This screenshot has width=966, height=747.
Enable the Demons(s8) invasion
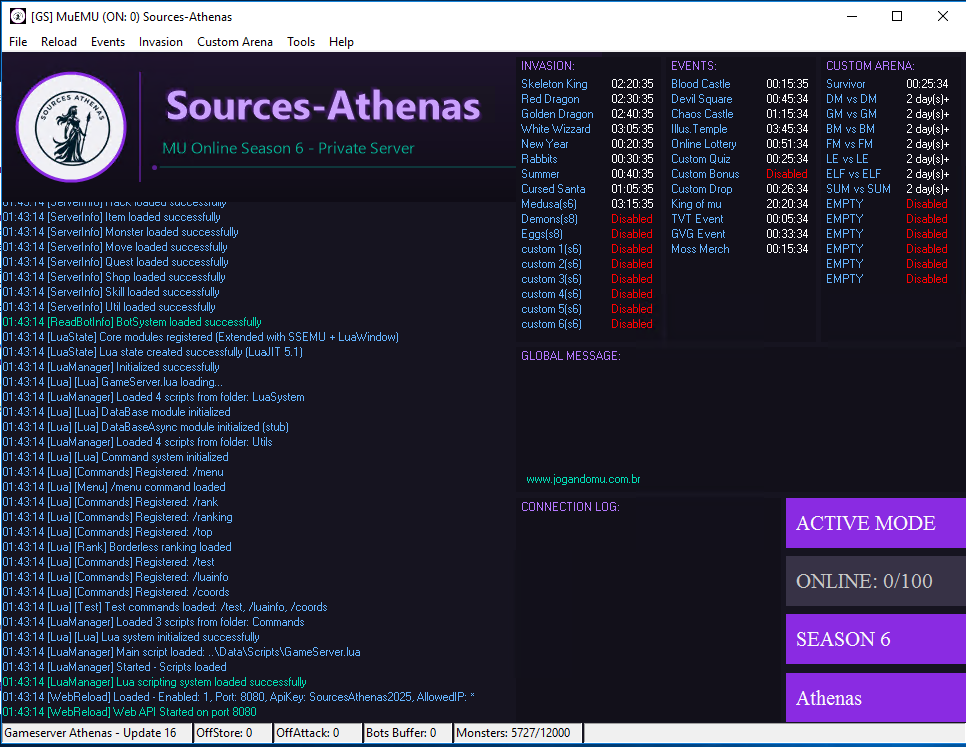(631, 218)
